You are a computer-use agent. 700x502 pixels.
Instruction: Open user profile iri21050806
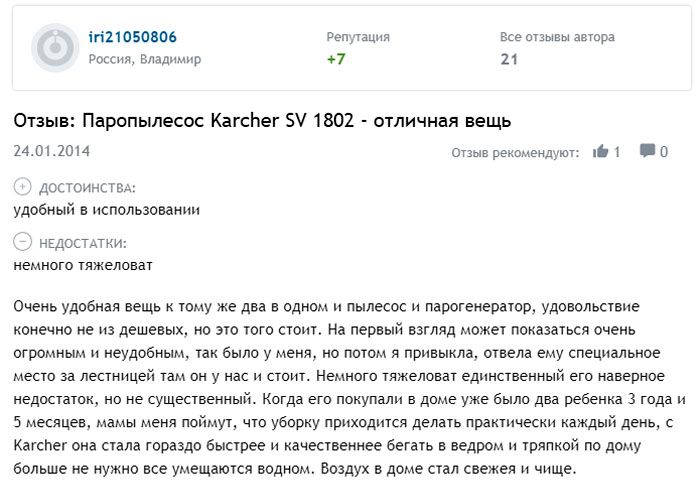[133, 37]
